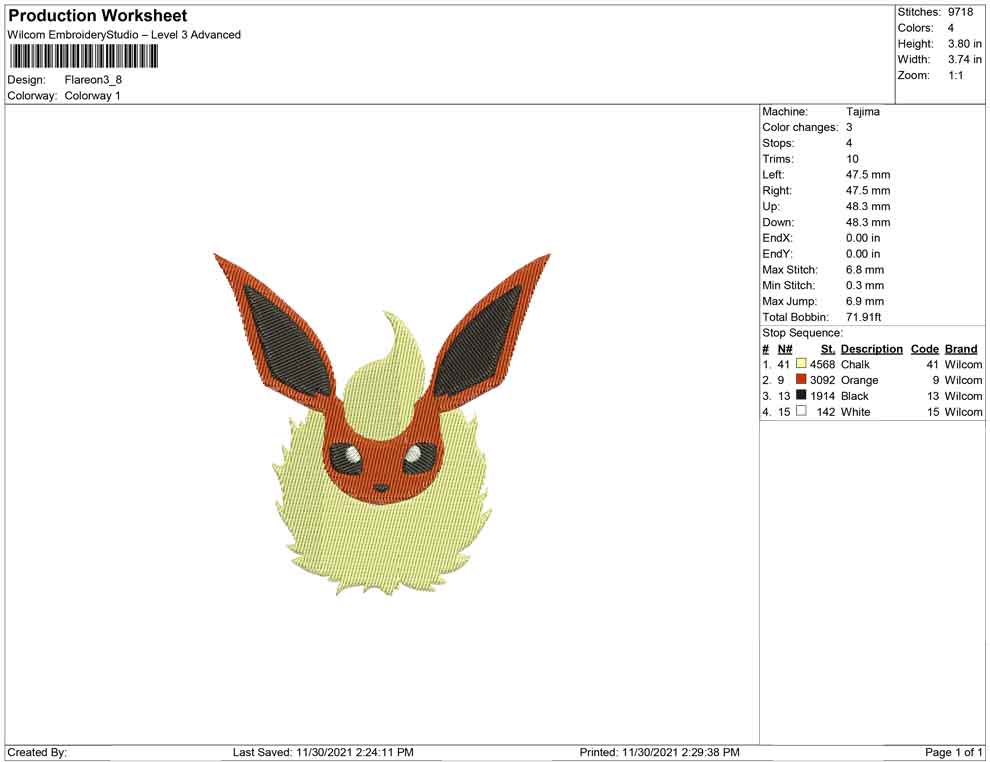Click the Machine value Tajima
Screen dimensions: 990x762
click(863, 112)
